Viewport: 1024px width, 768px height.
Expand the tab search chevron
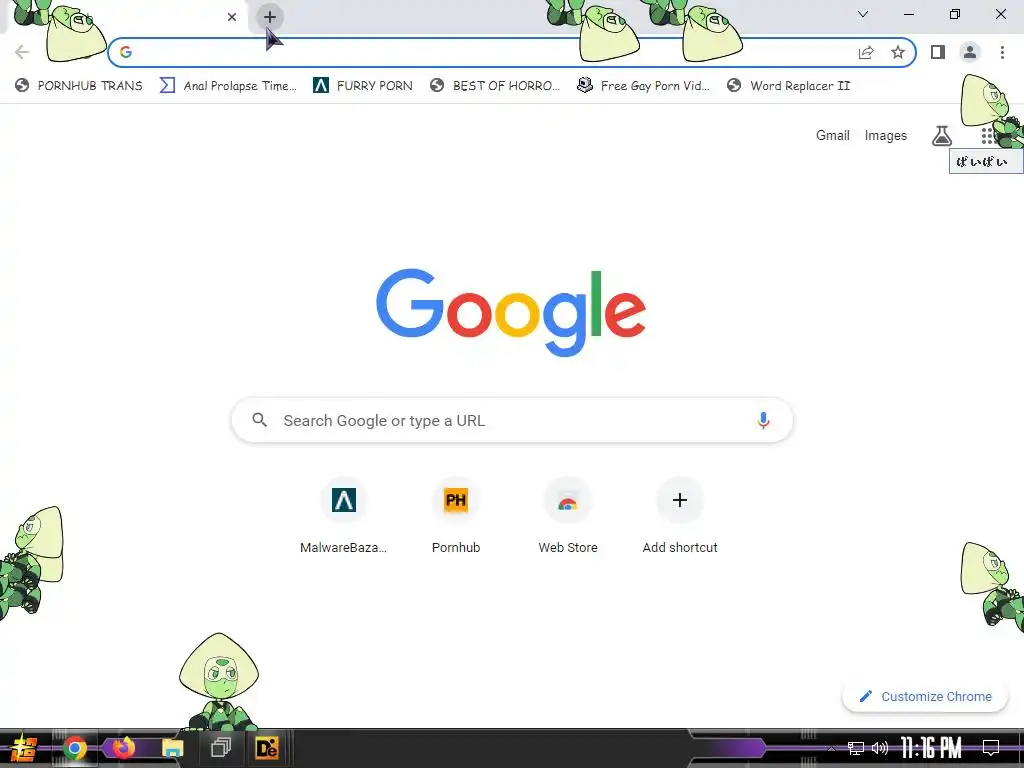point(863,14)
